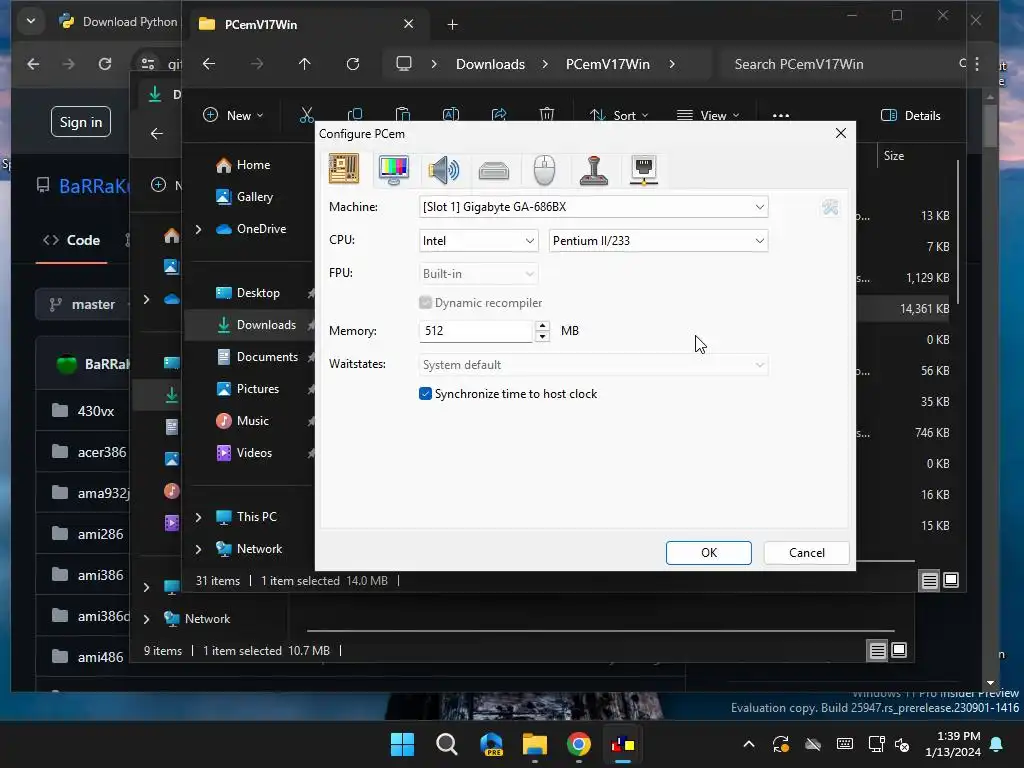
Task: Click the Memory value field
Action: (476, 330)
